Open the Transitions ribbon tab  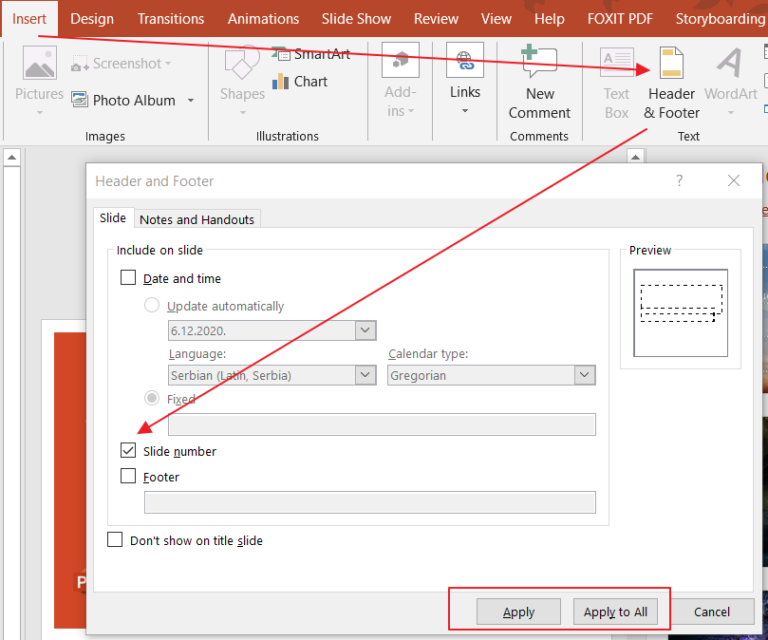(x=170, y=19)
